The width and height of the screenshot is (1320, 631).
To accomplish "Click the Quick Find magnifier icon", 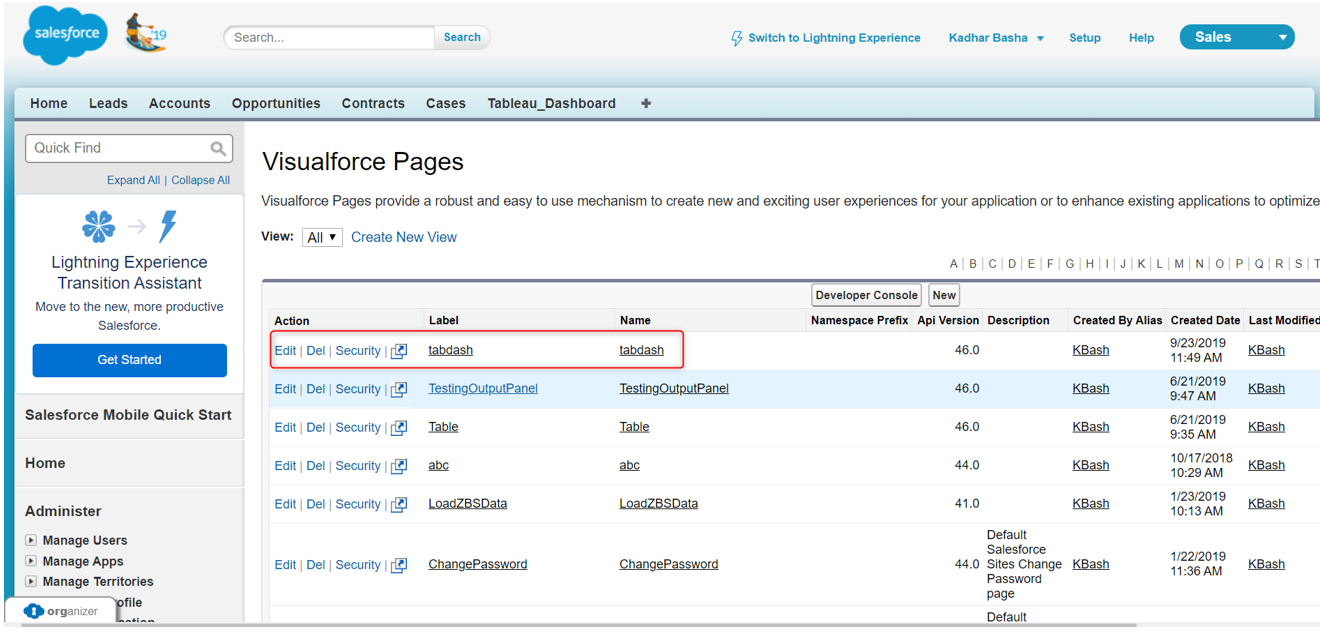I will point(219,148).
